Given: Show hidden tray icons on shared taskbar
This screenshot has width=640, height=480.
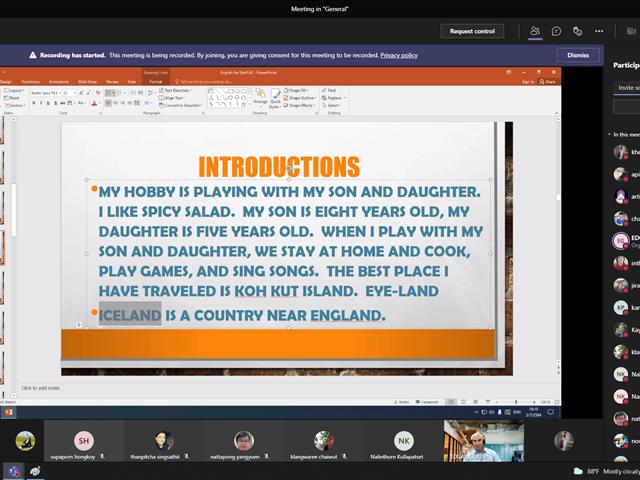Looking at the screenshot, I should click(x=476, y=412).
